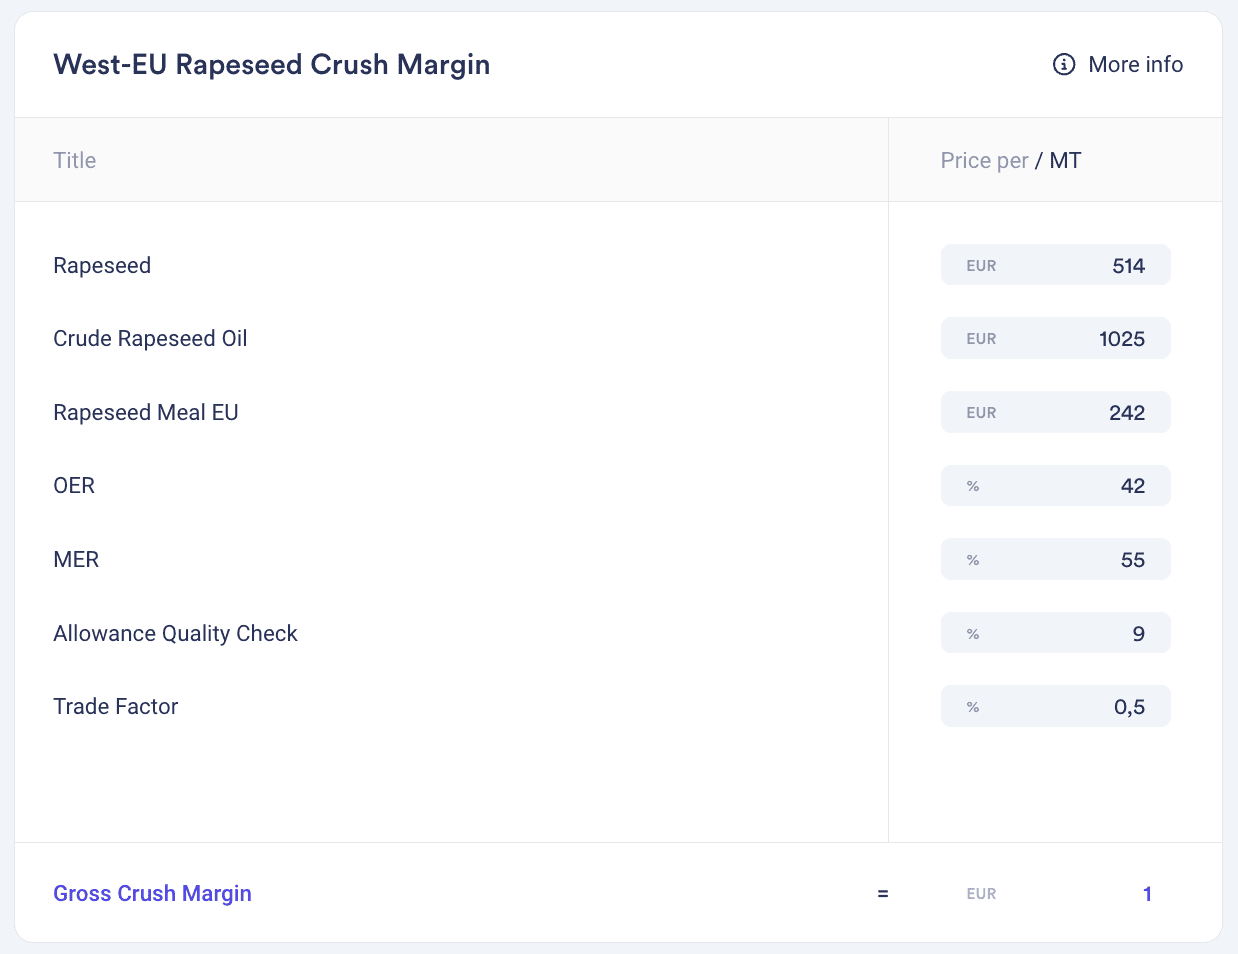
Task: Click the Title column header
Action: click(x=75, y=160)
